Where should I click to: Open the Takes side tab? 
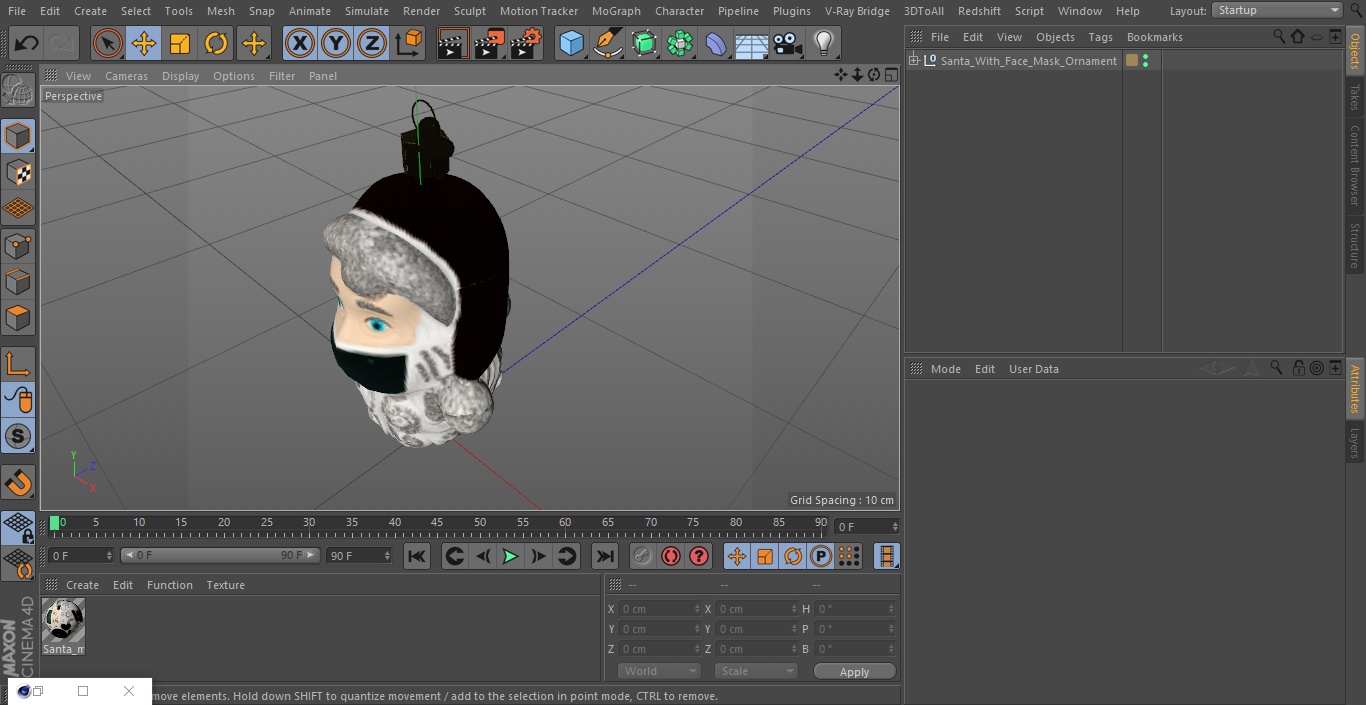pyautogui.click(x=1355, y=97)
